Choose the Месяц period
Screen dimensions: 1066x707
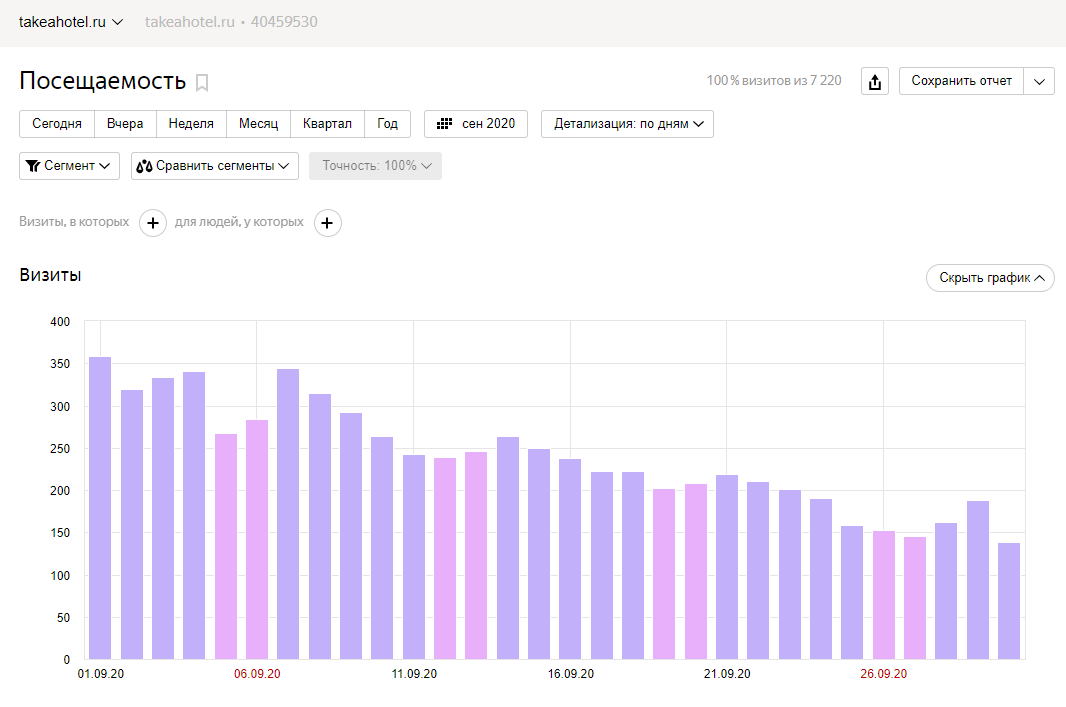click(258, 124)
